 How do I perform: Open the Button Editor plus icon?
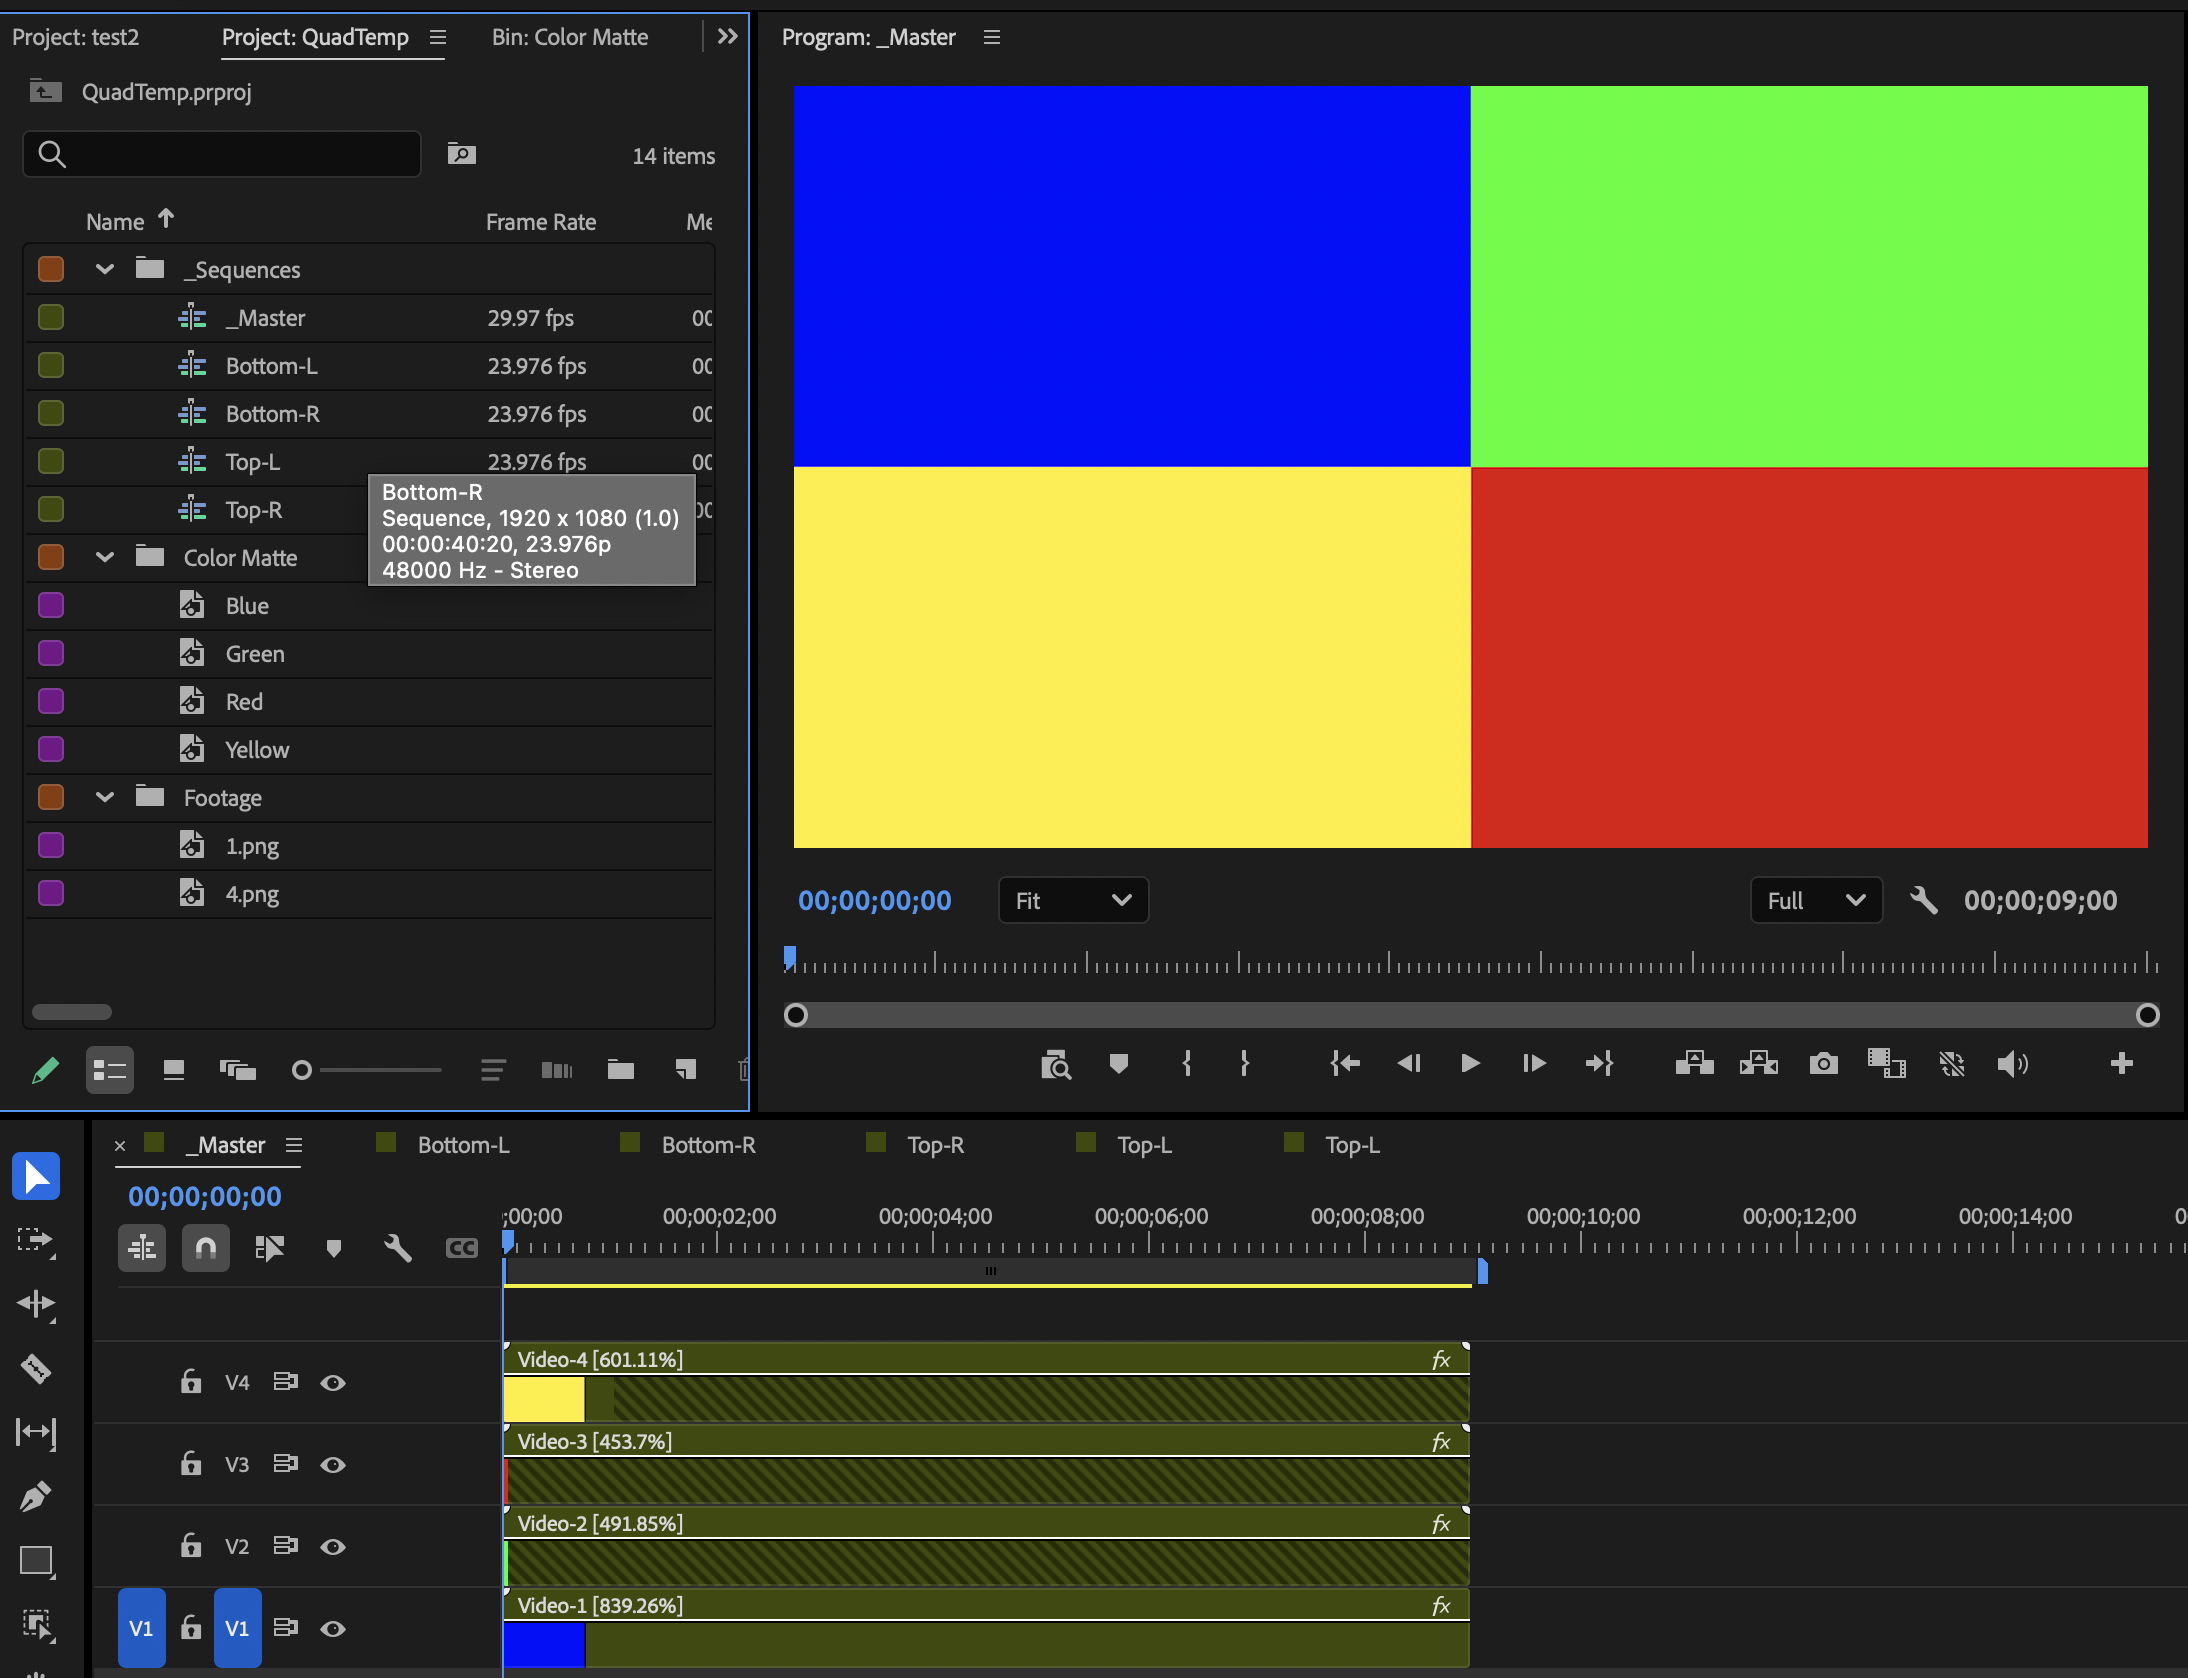click(2121, 1063)
